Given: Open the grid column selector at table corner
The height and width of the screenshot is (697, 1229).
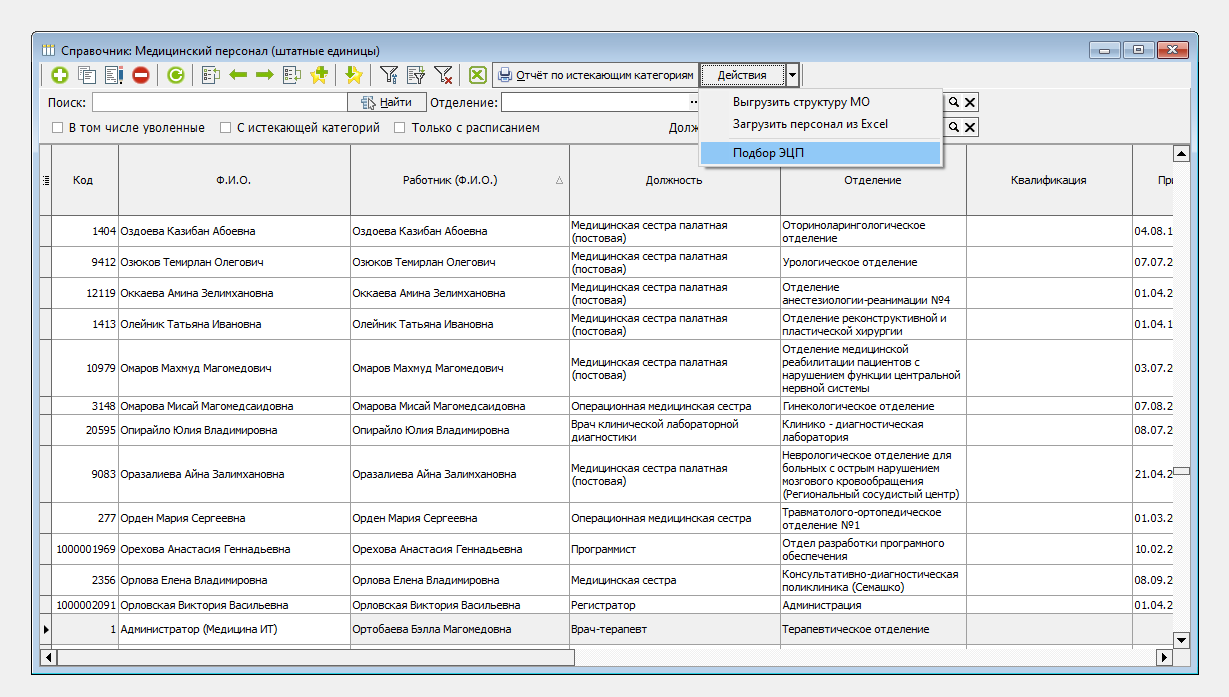Looking at the screenshot, I should click(x=46, y=180).
